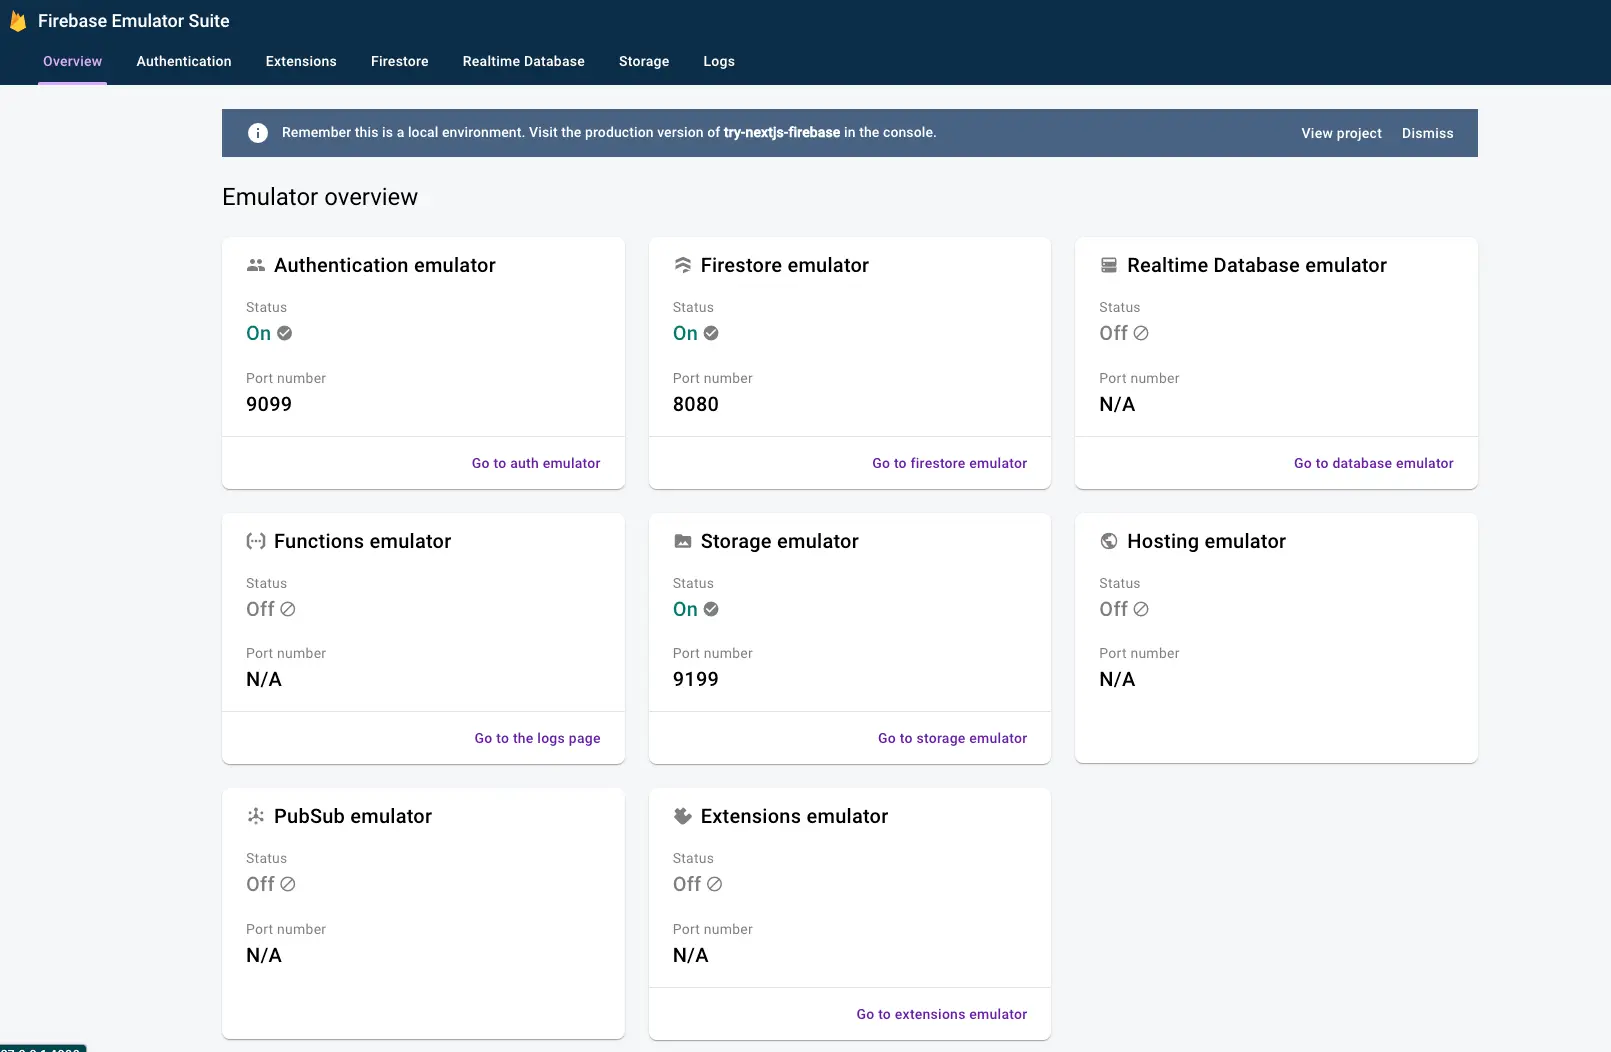Dismiss the local environment banner

[1427, 133]
